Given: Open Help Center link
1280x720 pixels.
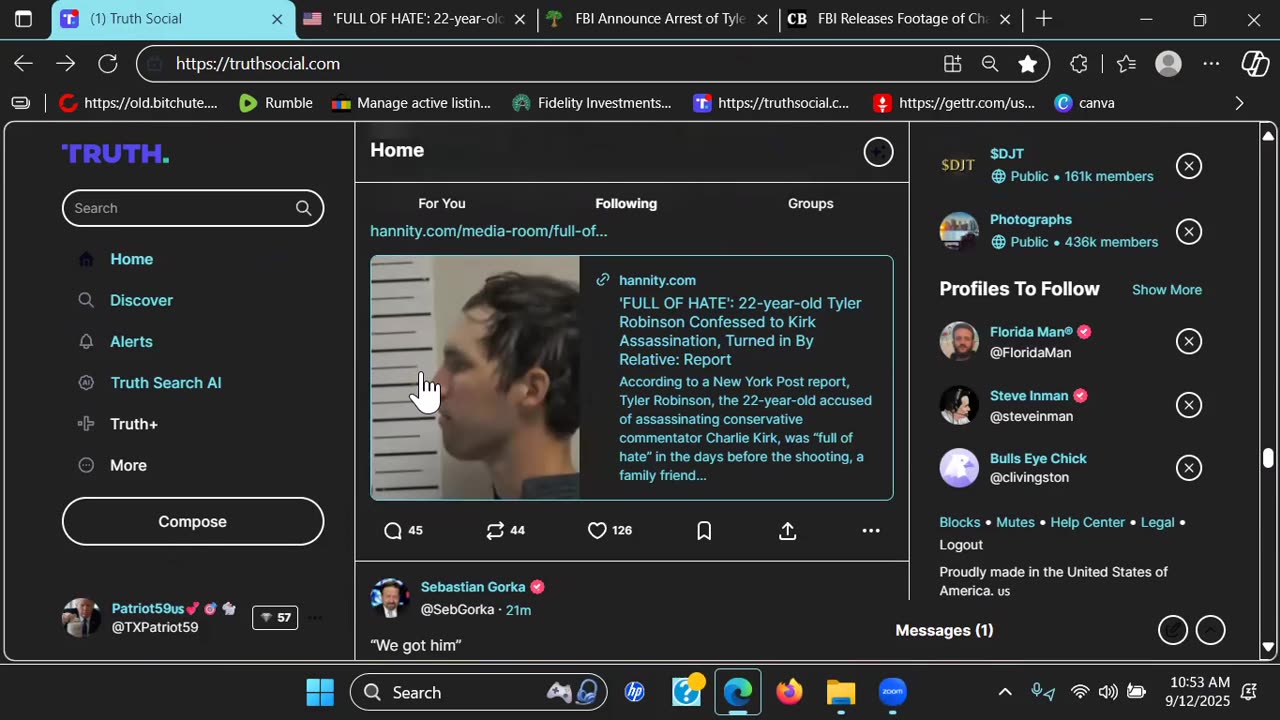Looking at the screenshot, I should 1088,522.
